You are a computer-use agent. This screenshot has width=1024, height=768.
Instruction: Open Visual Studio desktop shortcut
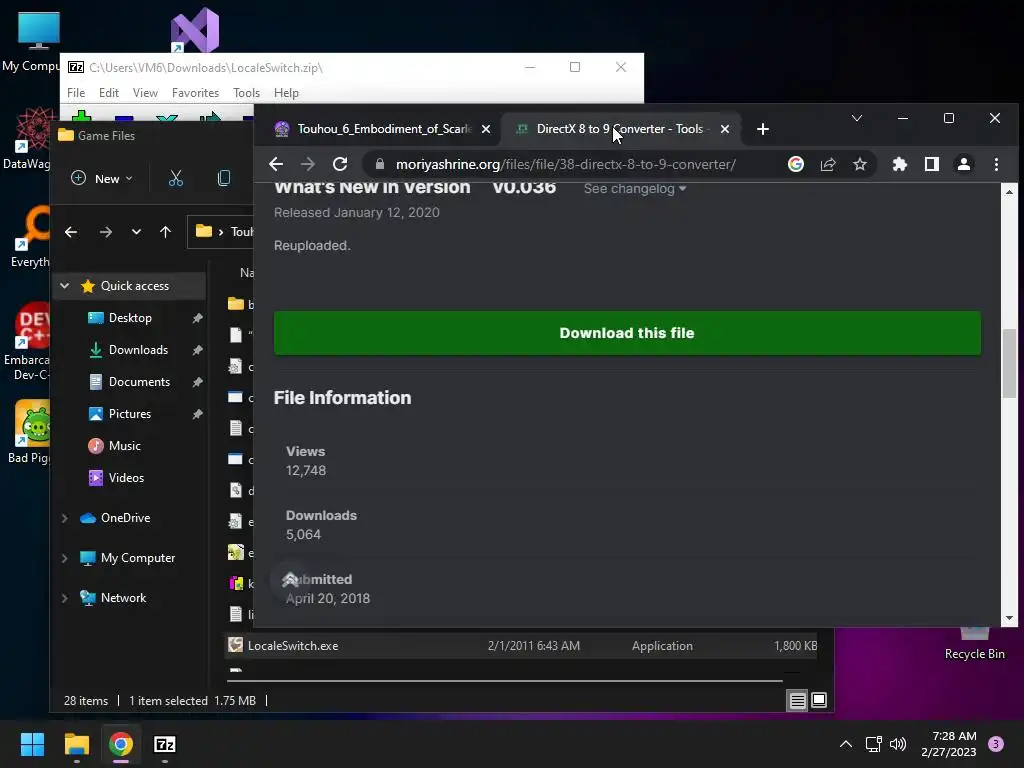pos(195,30)
